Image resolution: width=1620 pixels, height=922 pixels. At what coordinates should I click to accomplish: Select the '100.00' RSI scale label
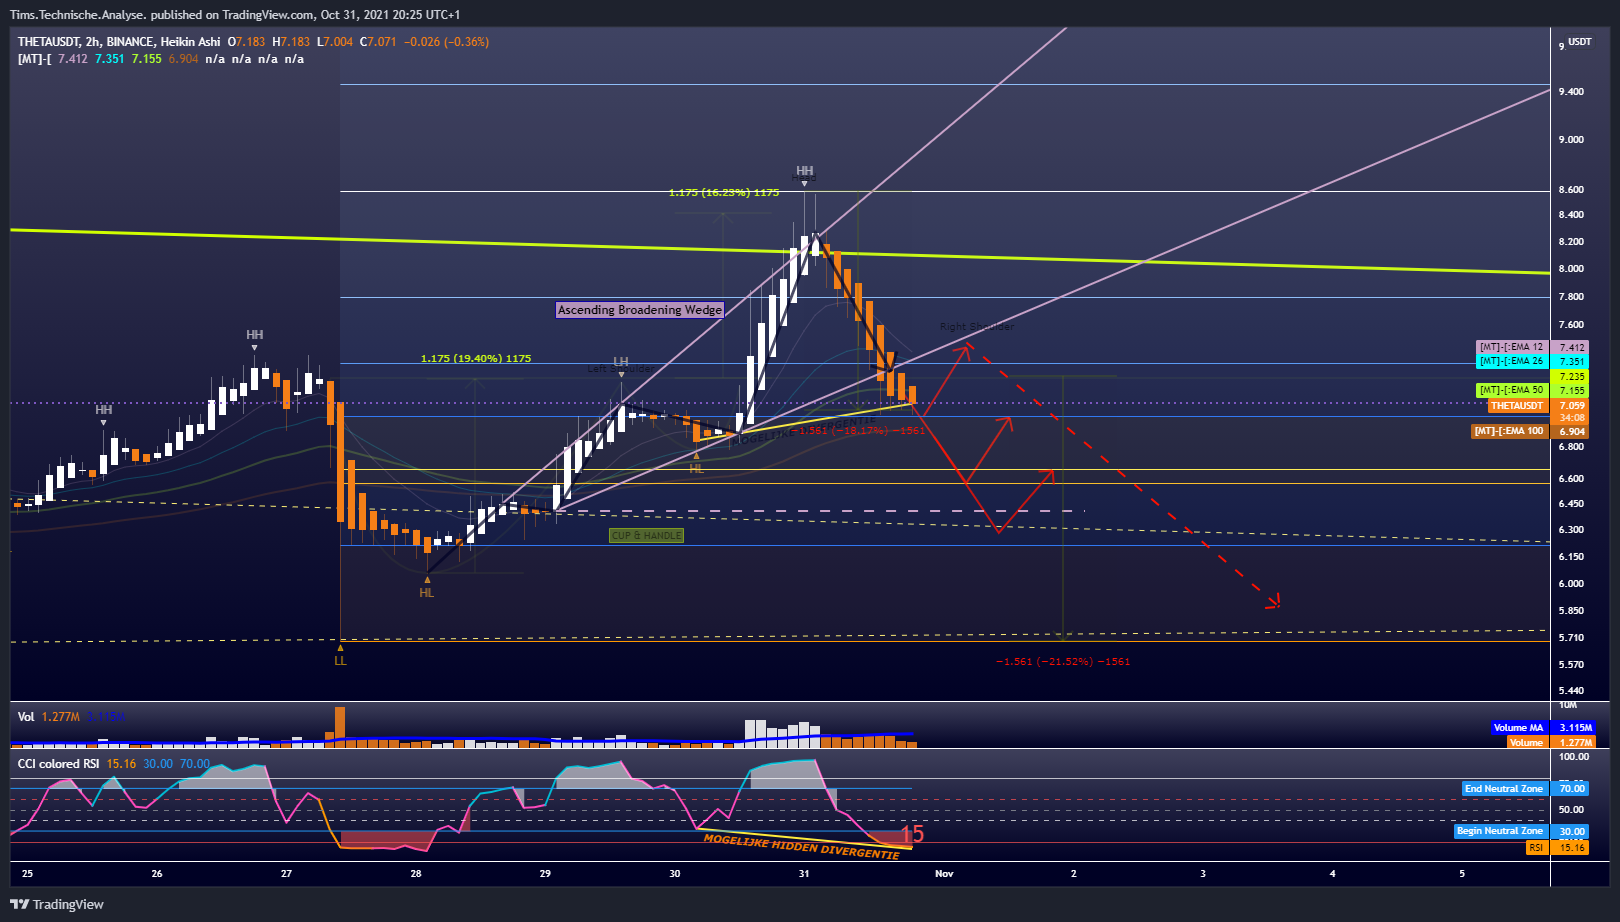1572,758
